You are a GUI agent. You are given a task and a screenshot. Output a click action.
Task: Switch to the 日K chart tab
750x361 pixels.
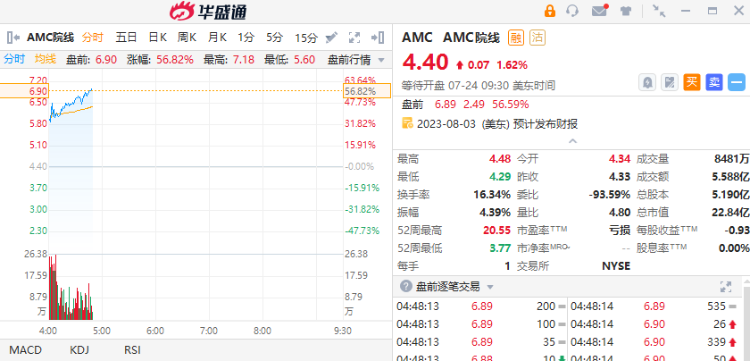point(157,37)
